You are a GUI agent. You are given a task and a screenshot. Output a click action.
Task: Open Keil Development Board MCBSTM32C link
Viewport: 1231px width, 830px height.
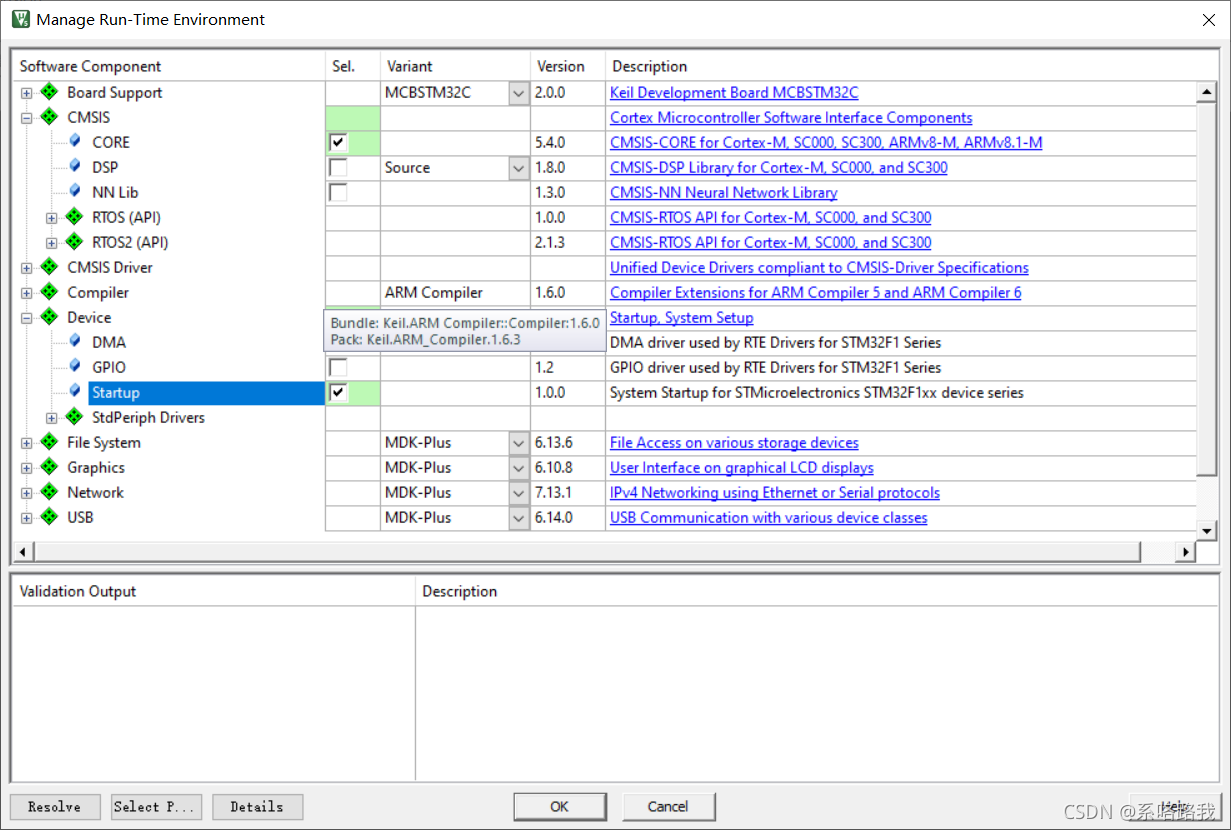point(734,92)
